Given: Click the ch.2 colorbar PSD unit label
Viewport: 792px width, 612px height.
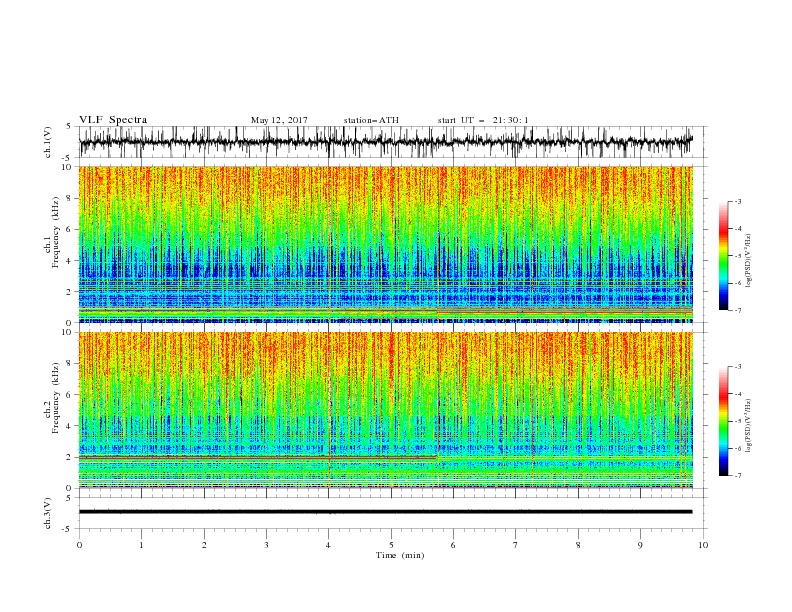Looking at the screenshot, I should pos(748,426).
